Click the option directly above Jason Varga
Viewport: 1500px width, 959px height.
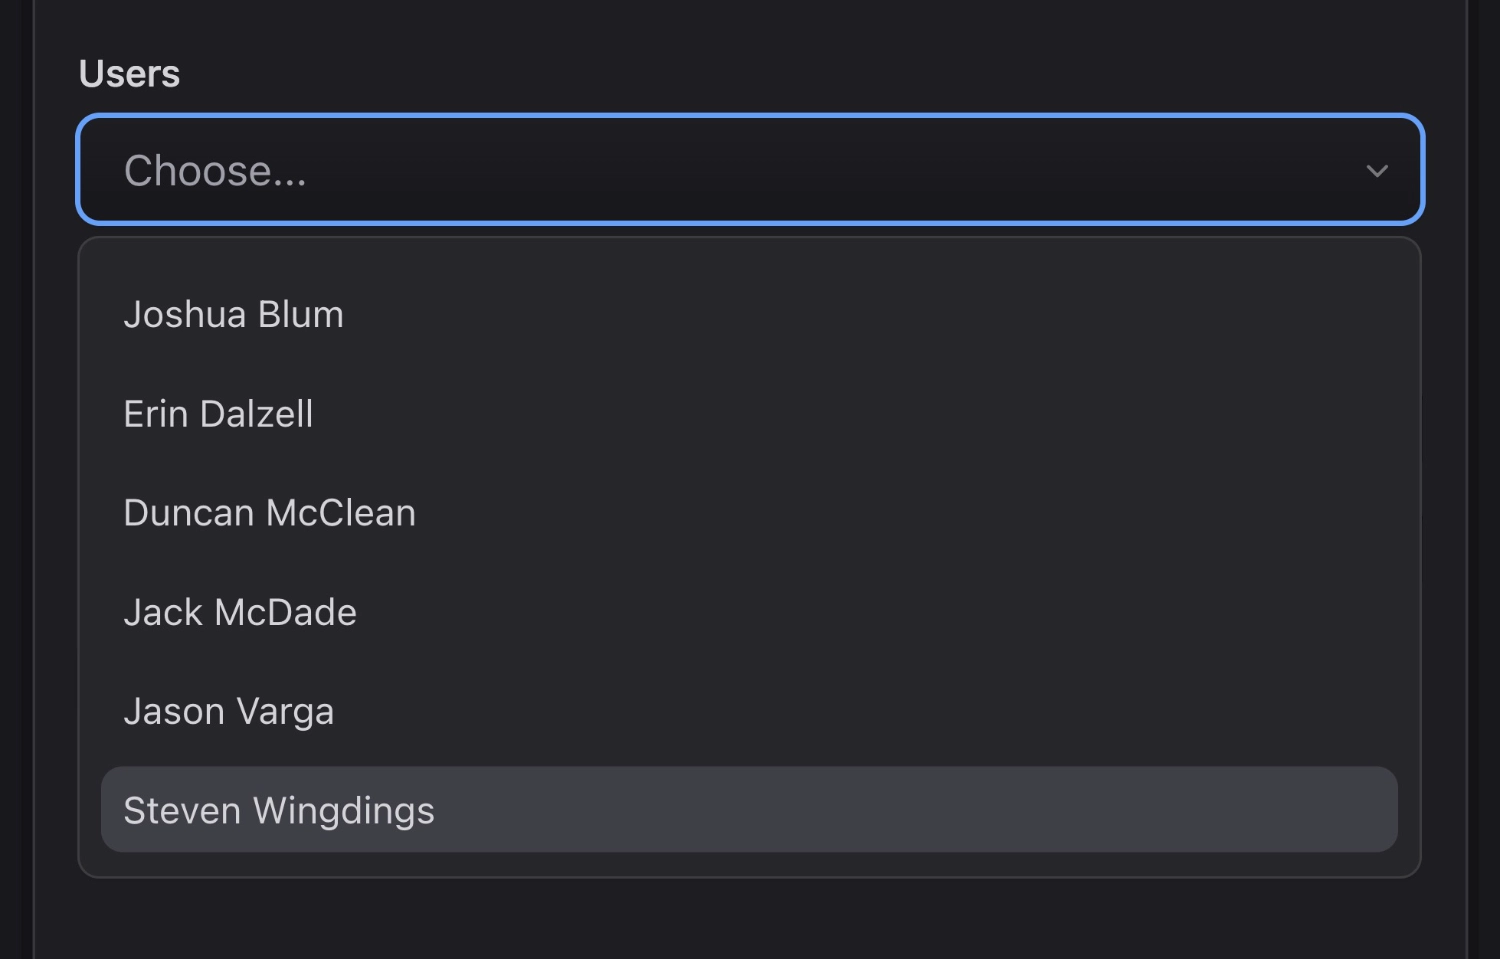click(x=240, y=611)
